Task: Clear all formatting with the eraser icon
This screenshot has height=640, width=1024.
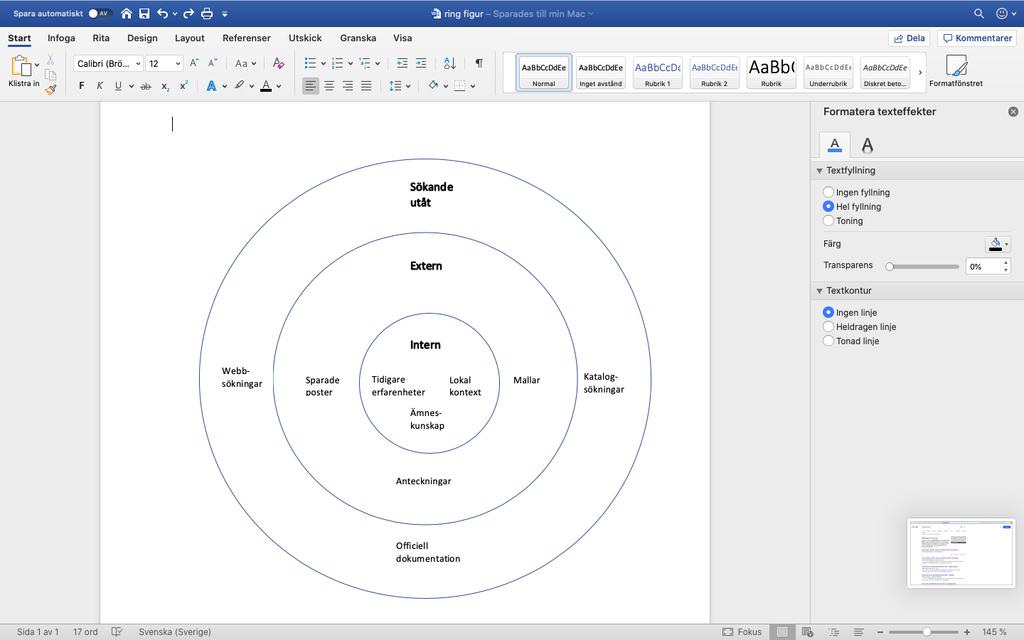Action: point(278,63)
